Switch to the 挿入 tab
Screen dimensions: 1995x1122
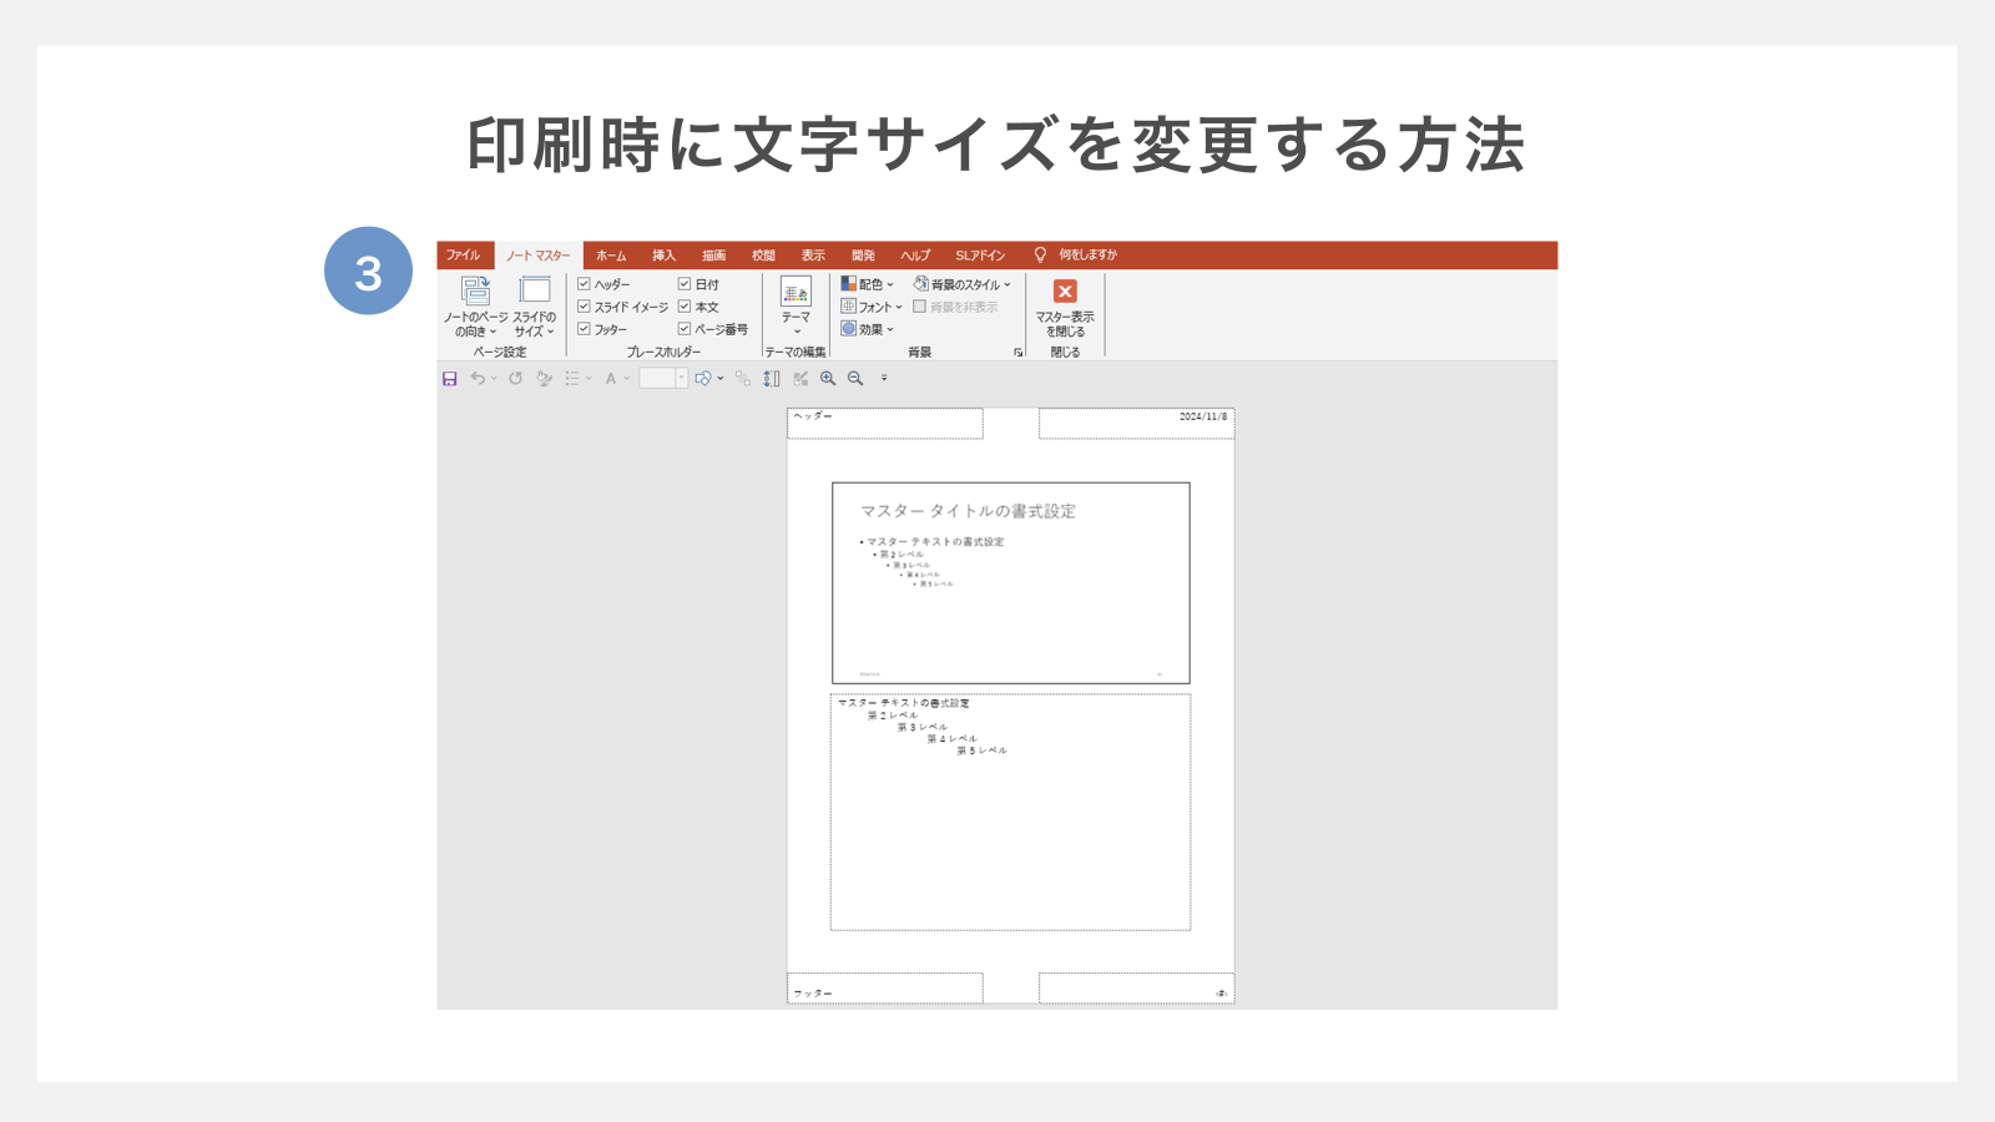(663, 255)
